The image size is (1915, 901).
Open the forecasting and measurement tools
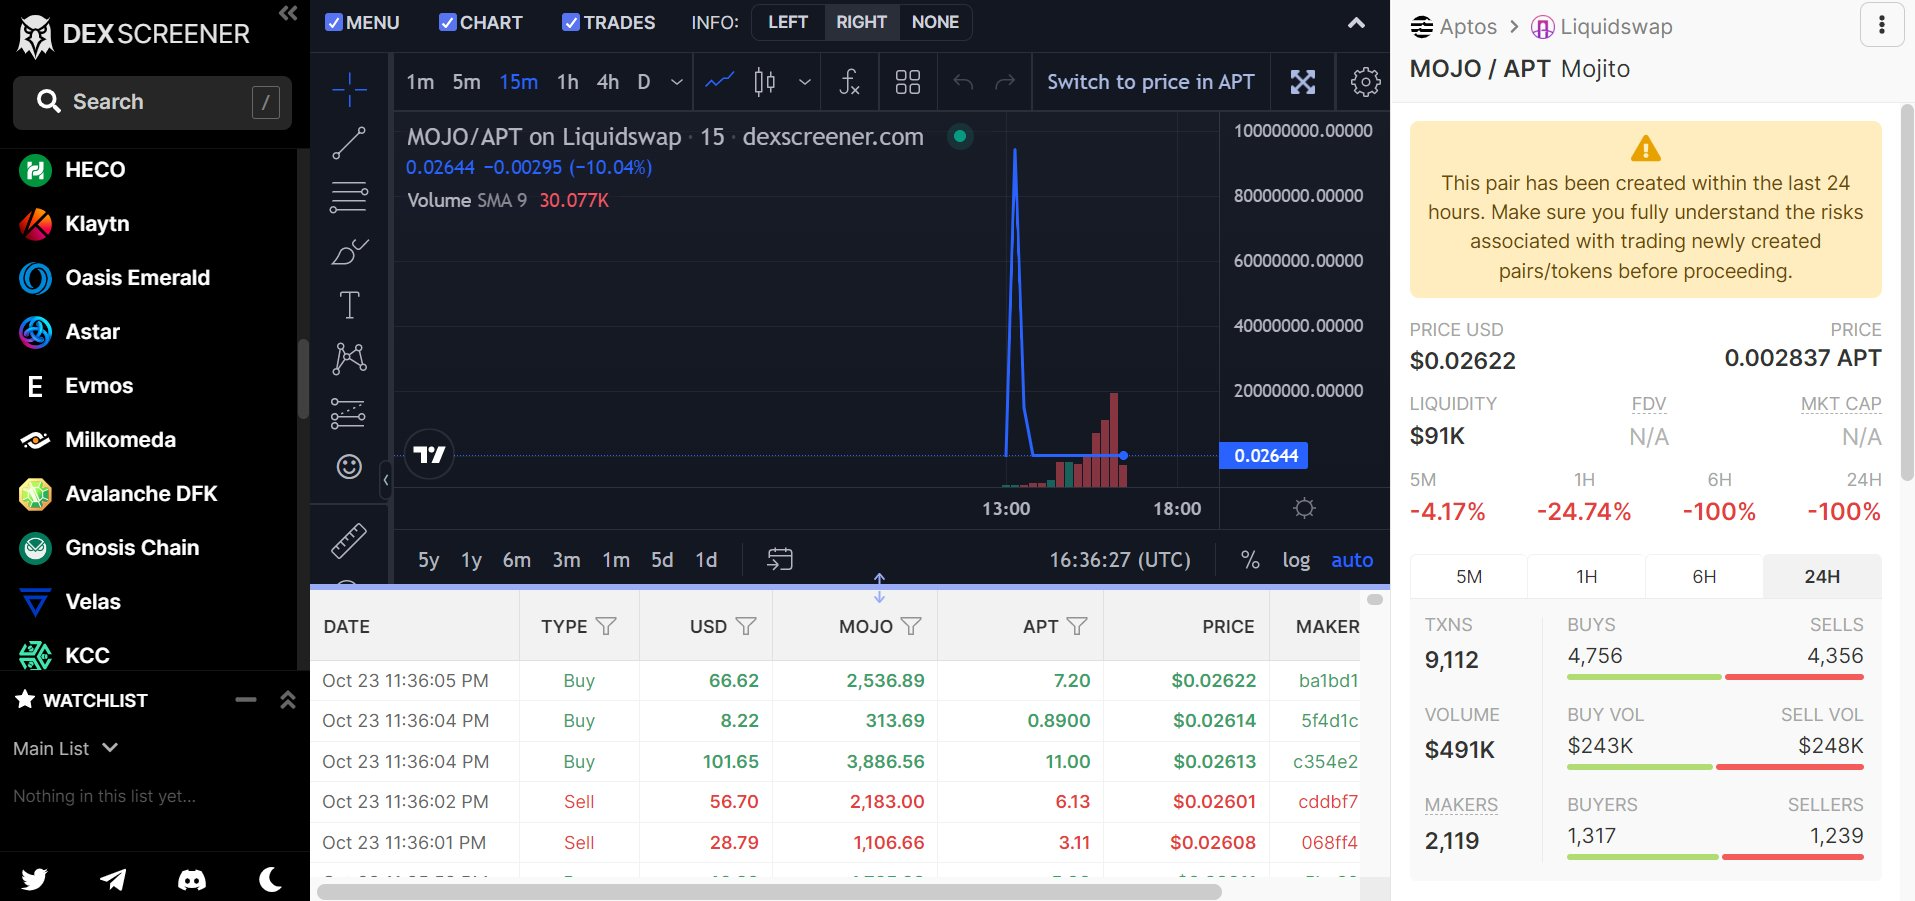pos(349,412)
